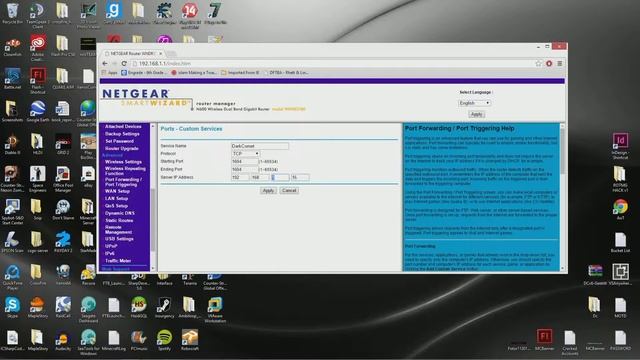The width and height of the screenshot is (640, 360).
Task: Open Set Password sidebar item
Action: tap(119, 141)
